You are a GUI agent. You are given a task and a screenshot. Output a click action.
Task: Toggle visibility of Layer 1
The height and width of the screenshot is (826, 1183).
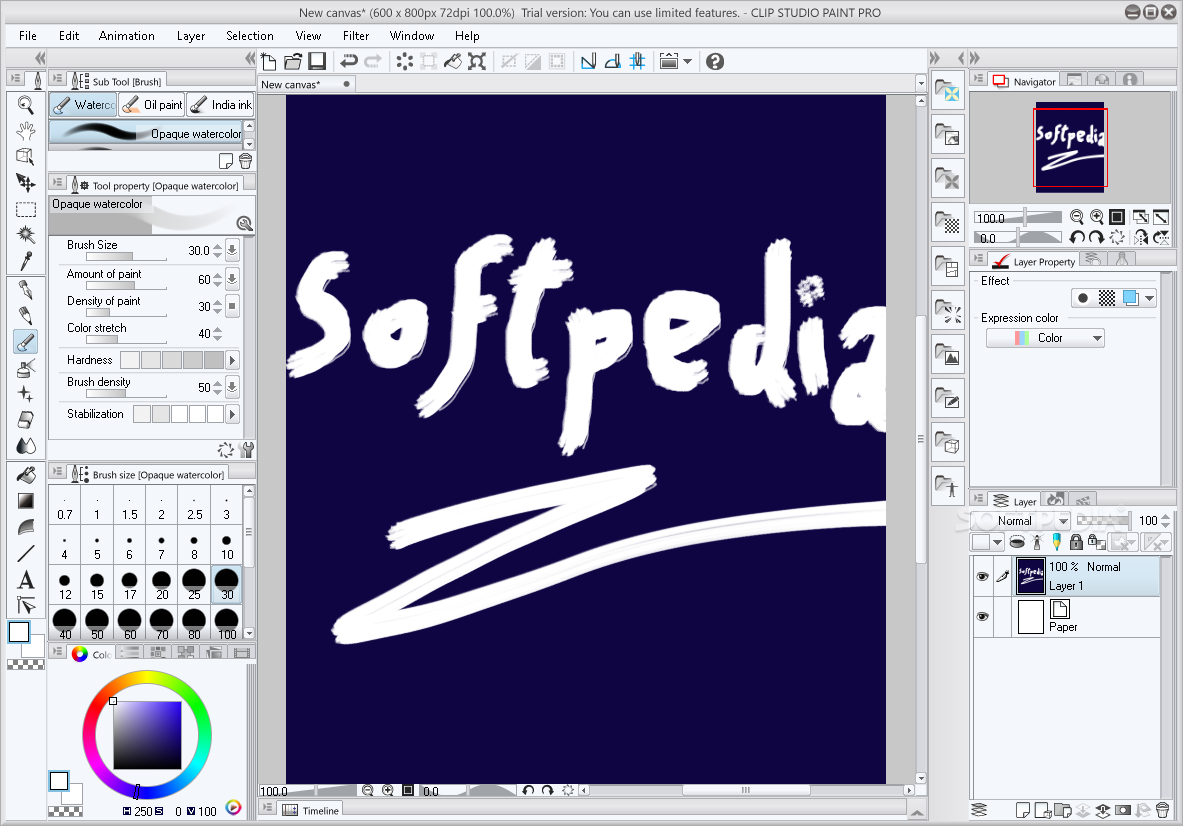(x=982, y=576)
